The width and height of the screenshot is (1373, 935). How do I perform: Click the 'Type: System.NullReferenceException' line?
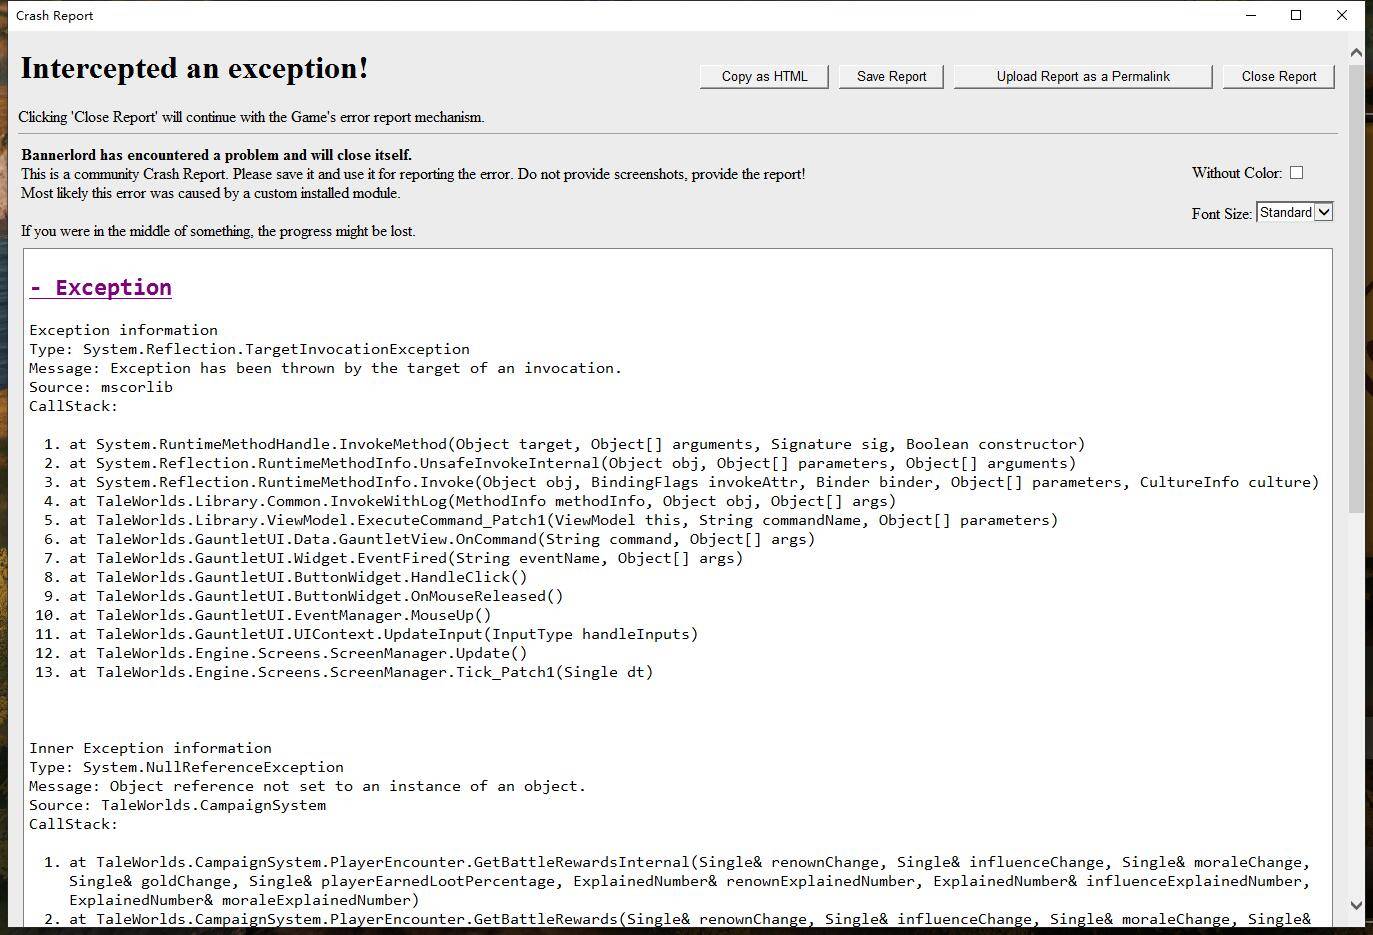tap(186, 767)
